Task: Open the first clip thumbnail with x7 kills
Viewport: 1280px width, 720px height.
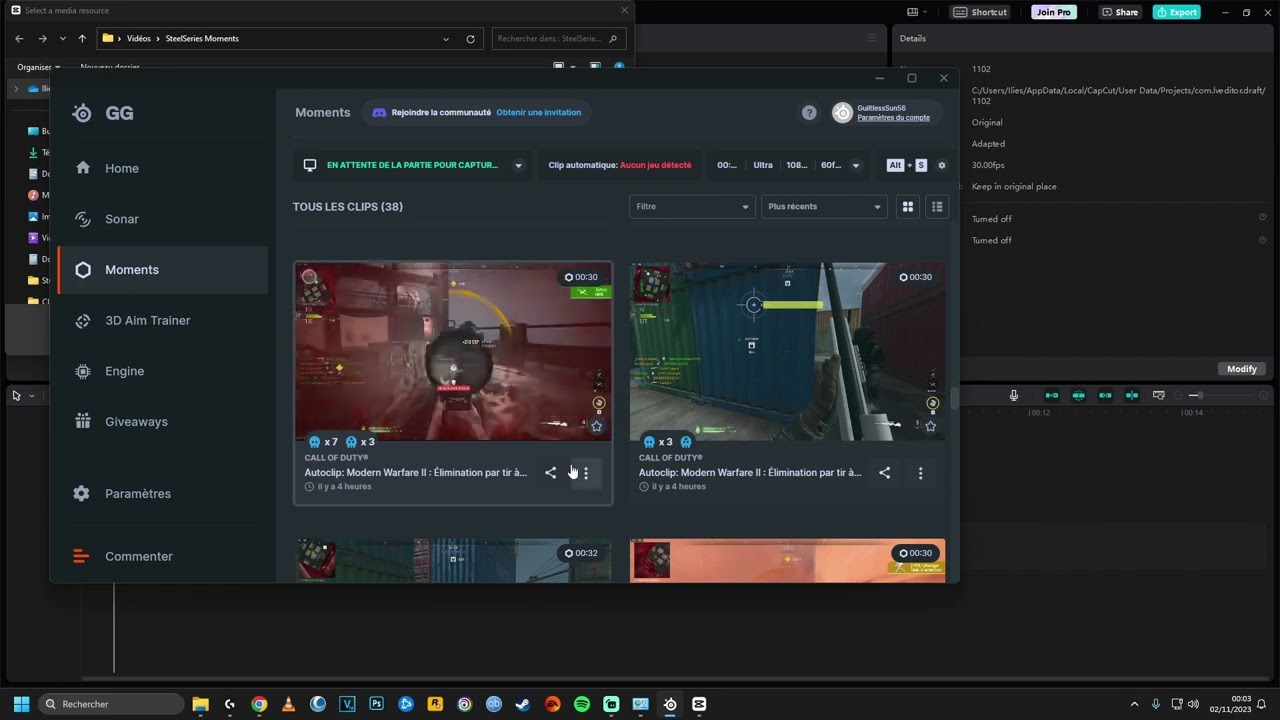Action: pyautogui.click(x=453, y=351)
